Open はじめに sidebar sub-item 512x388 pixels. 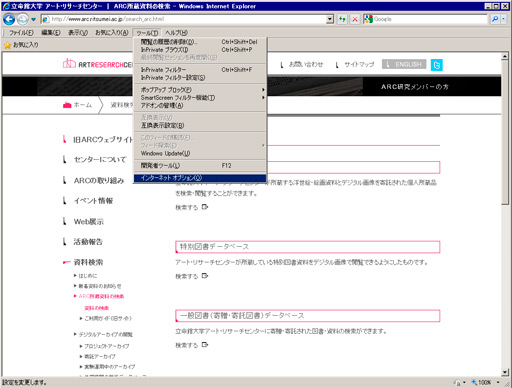pyautogui.click(x=88, y=276)
